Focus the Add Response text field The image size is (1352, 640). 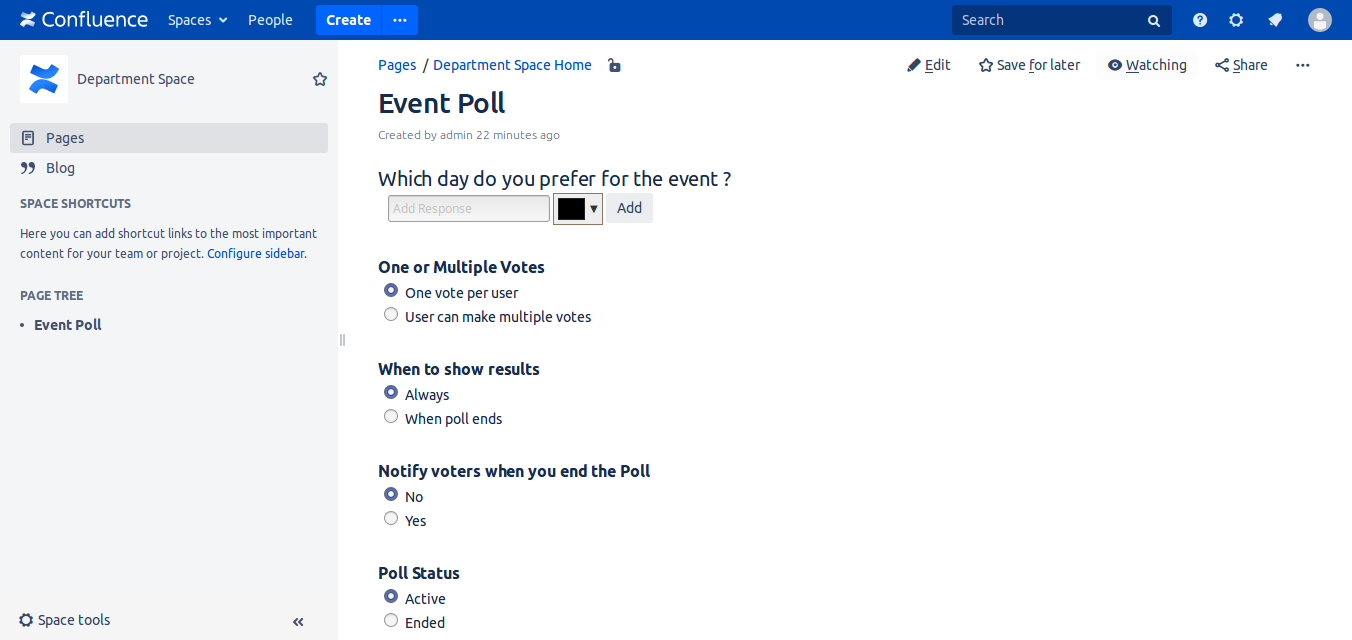click(468, 209)
